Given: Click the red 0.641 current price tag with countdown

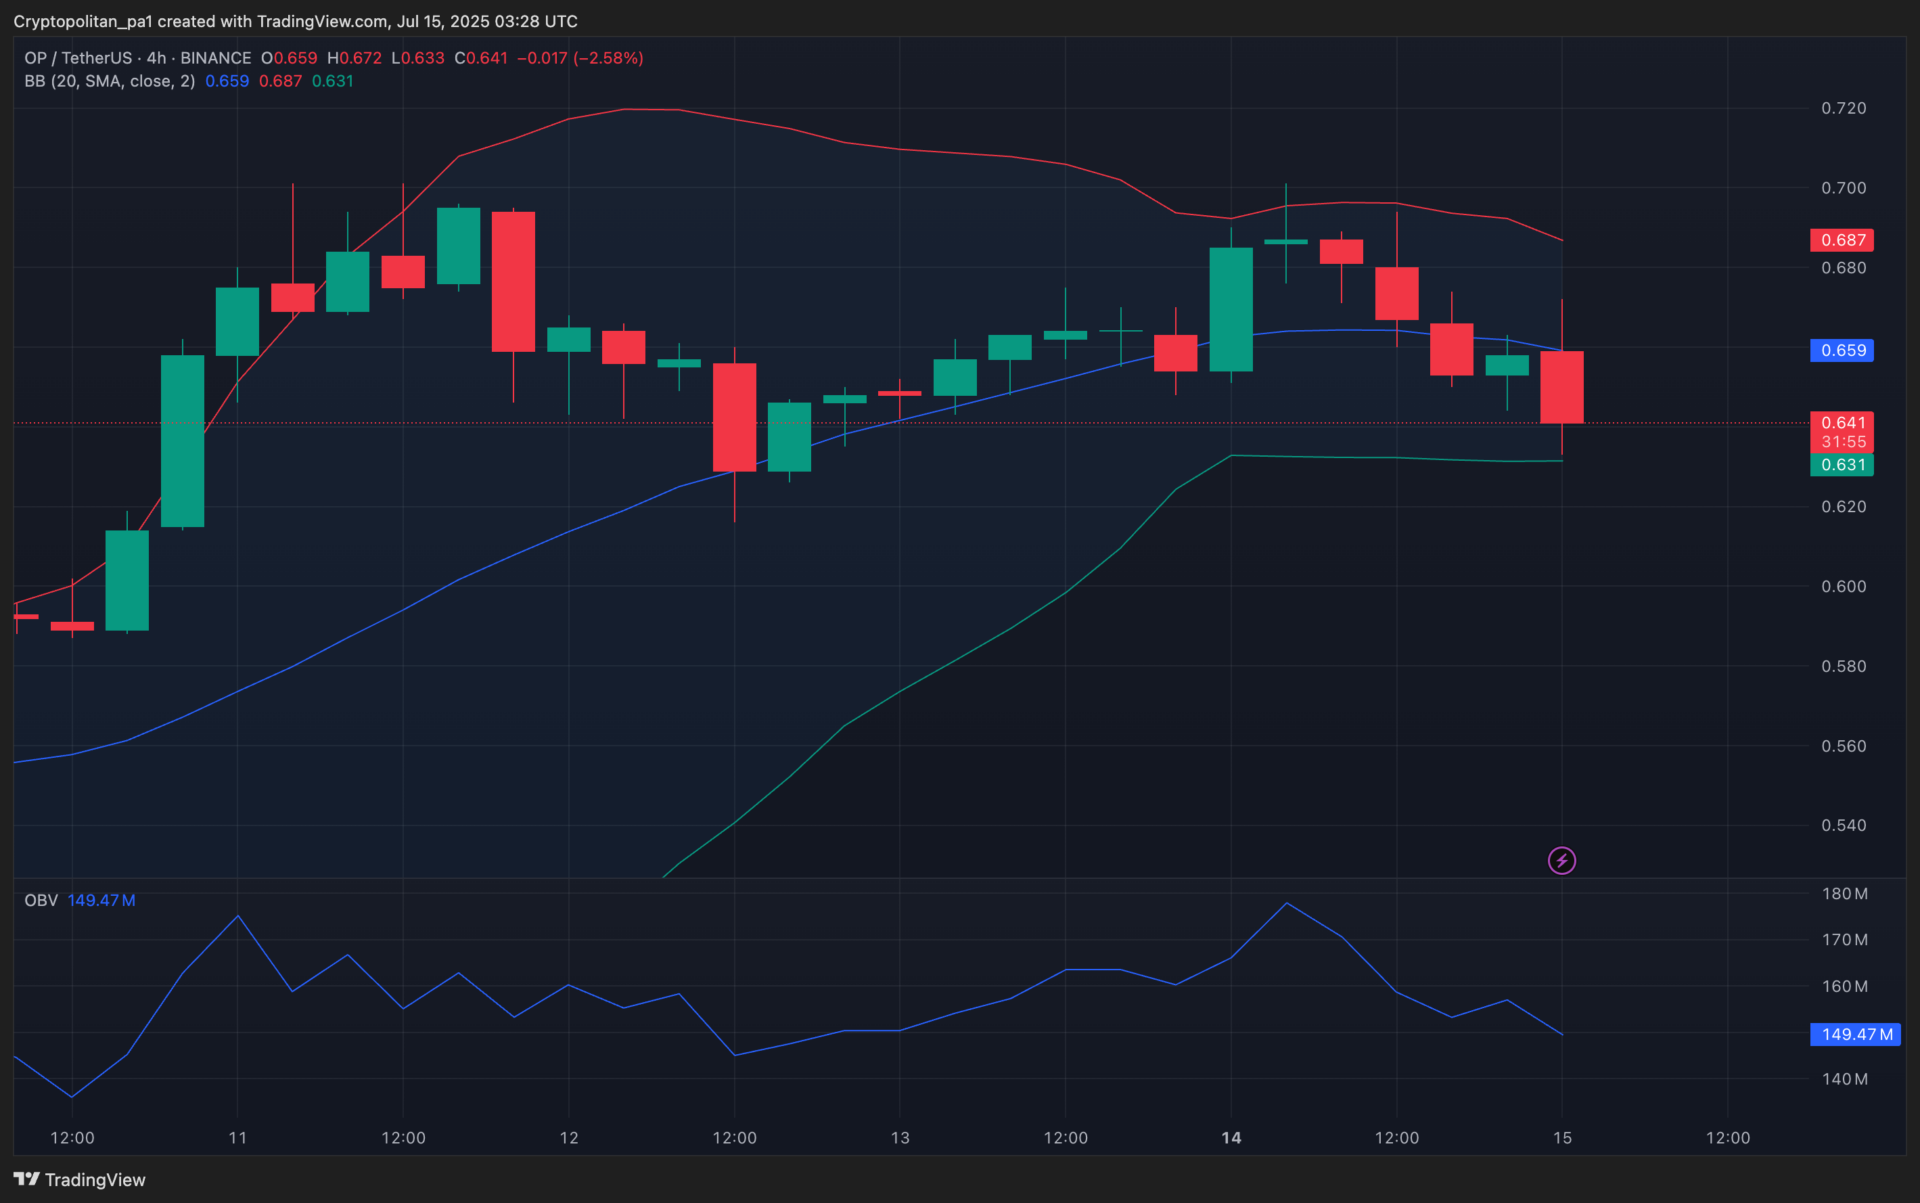Looking at the screenshot, I should 1841,431.
